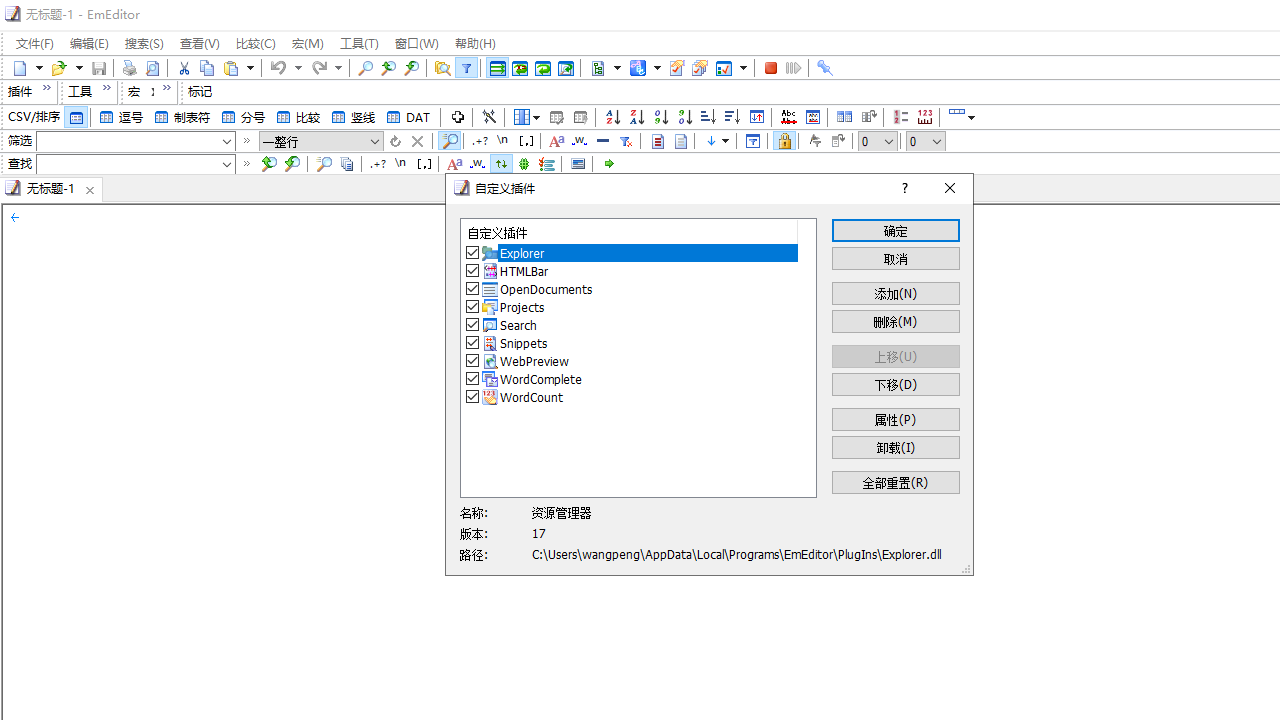Open the 查找 search history dropdown

(227, 164)
